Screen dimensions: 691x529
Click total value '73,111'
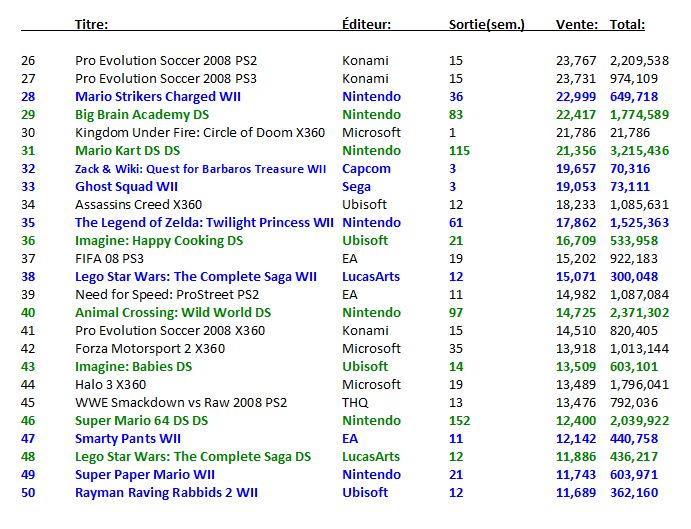(x=630, y=187)
